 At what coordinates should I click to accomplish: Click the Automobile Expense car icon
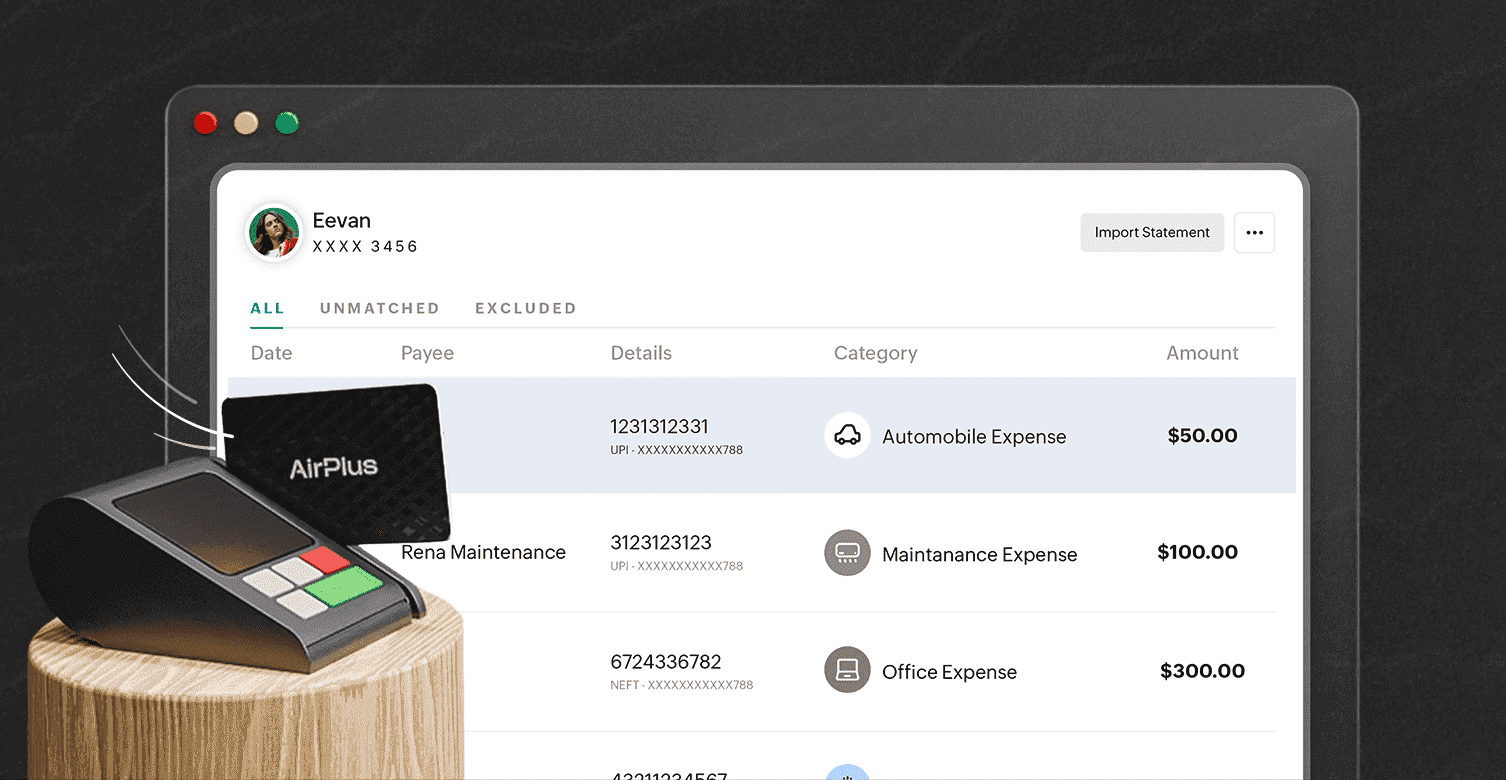coord(847,436)
